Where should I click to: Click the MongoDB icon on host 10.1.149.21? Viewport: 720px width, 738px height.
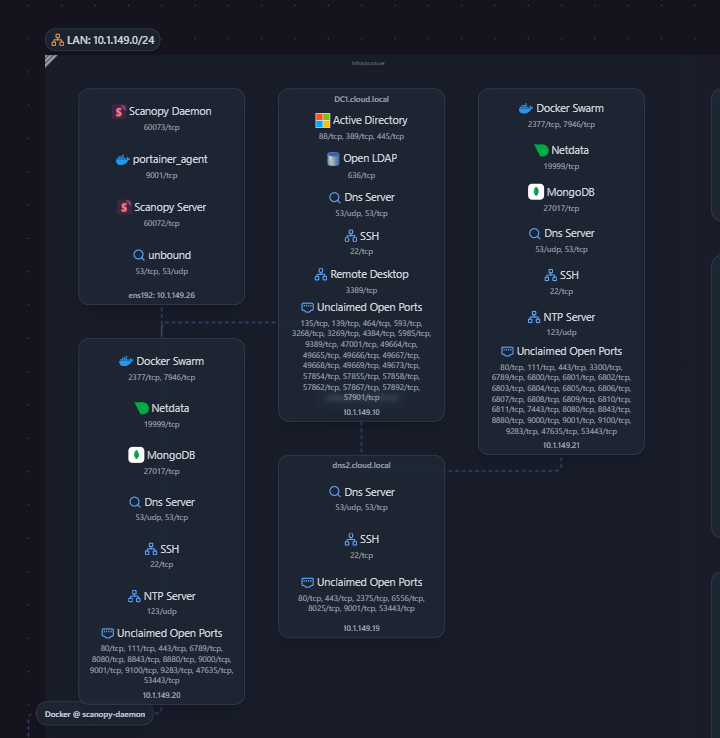[x=536, y=192]
